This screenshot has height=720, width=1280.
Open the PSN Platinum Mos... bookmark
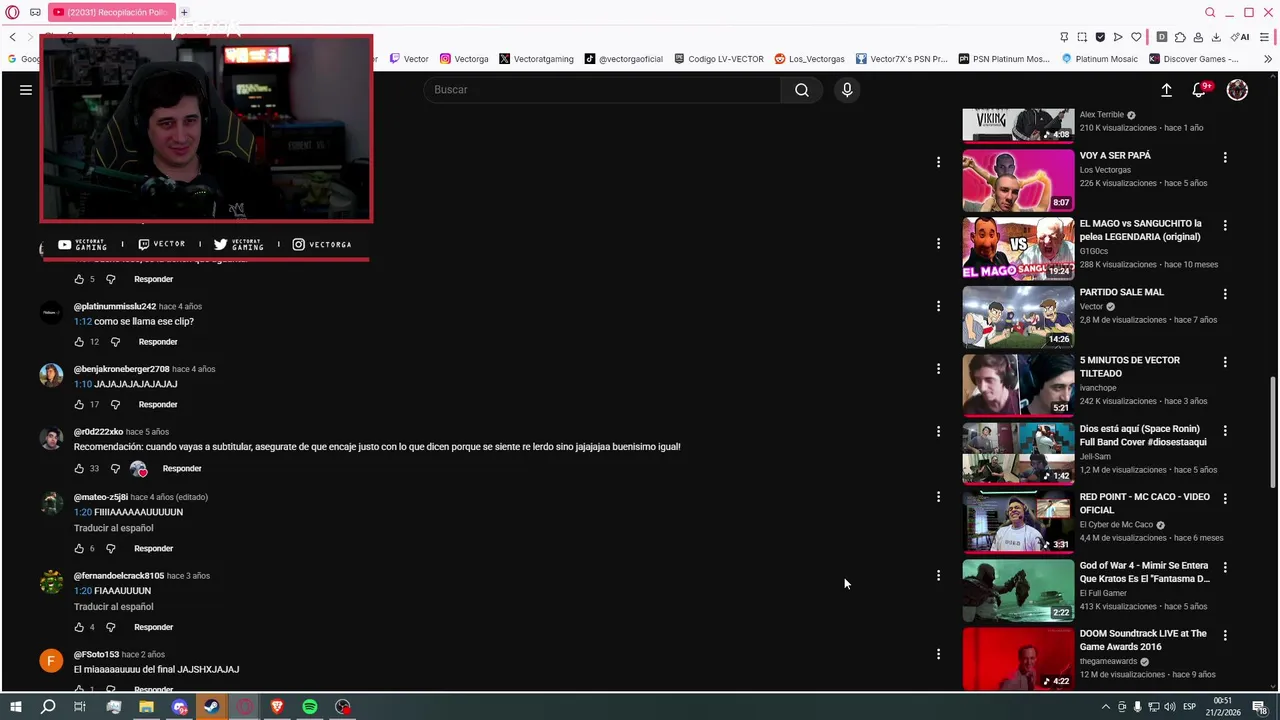coord(1004,59)
